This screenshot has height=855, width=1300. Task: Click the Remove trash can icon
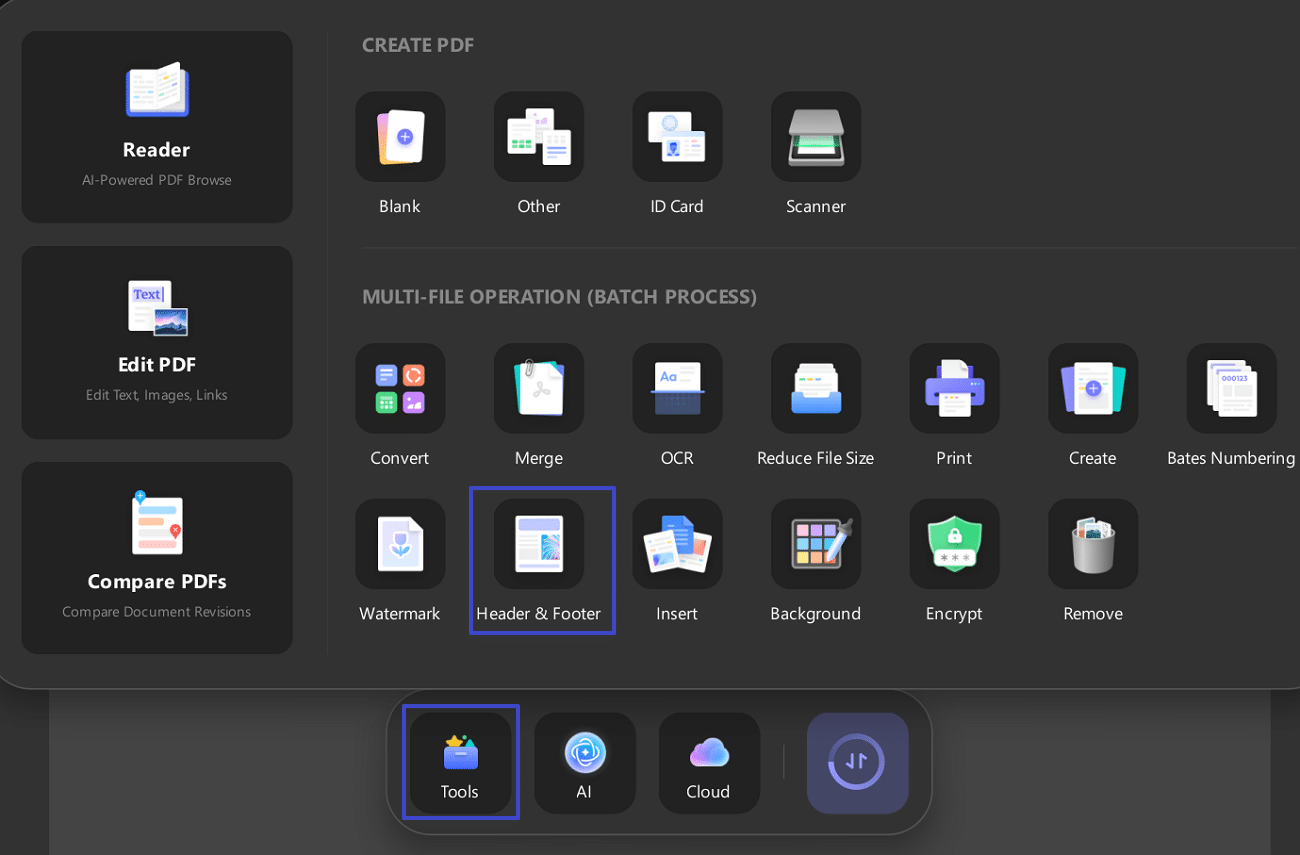tap(1092, 544)
